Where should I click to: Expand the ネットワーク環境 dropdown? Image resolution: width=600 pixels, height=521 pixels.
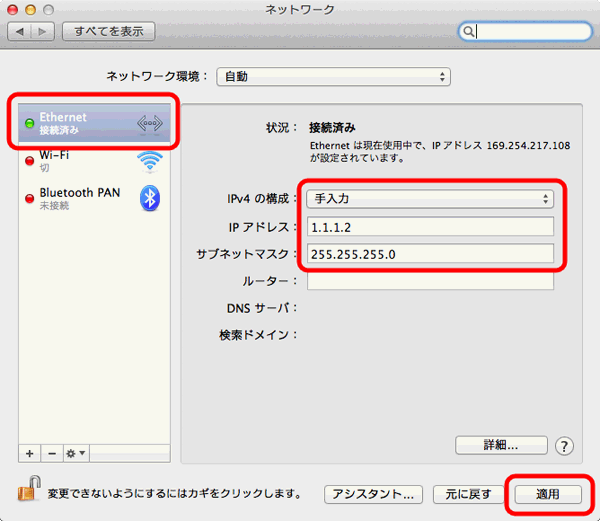click(334, 76)
